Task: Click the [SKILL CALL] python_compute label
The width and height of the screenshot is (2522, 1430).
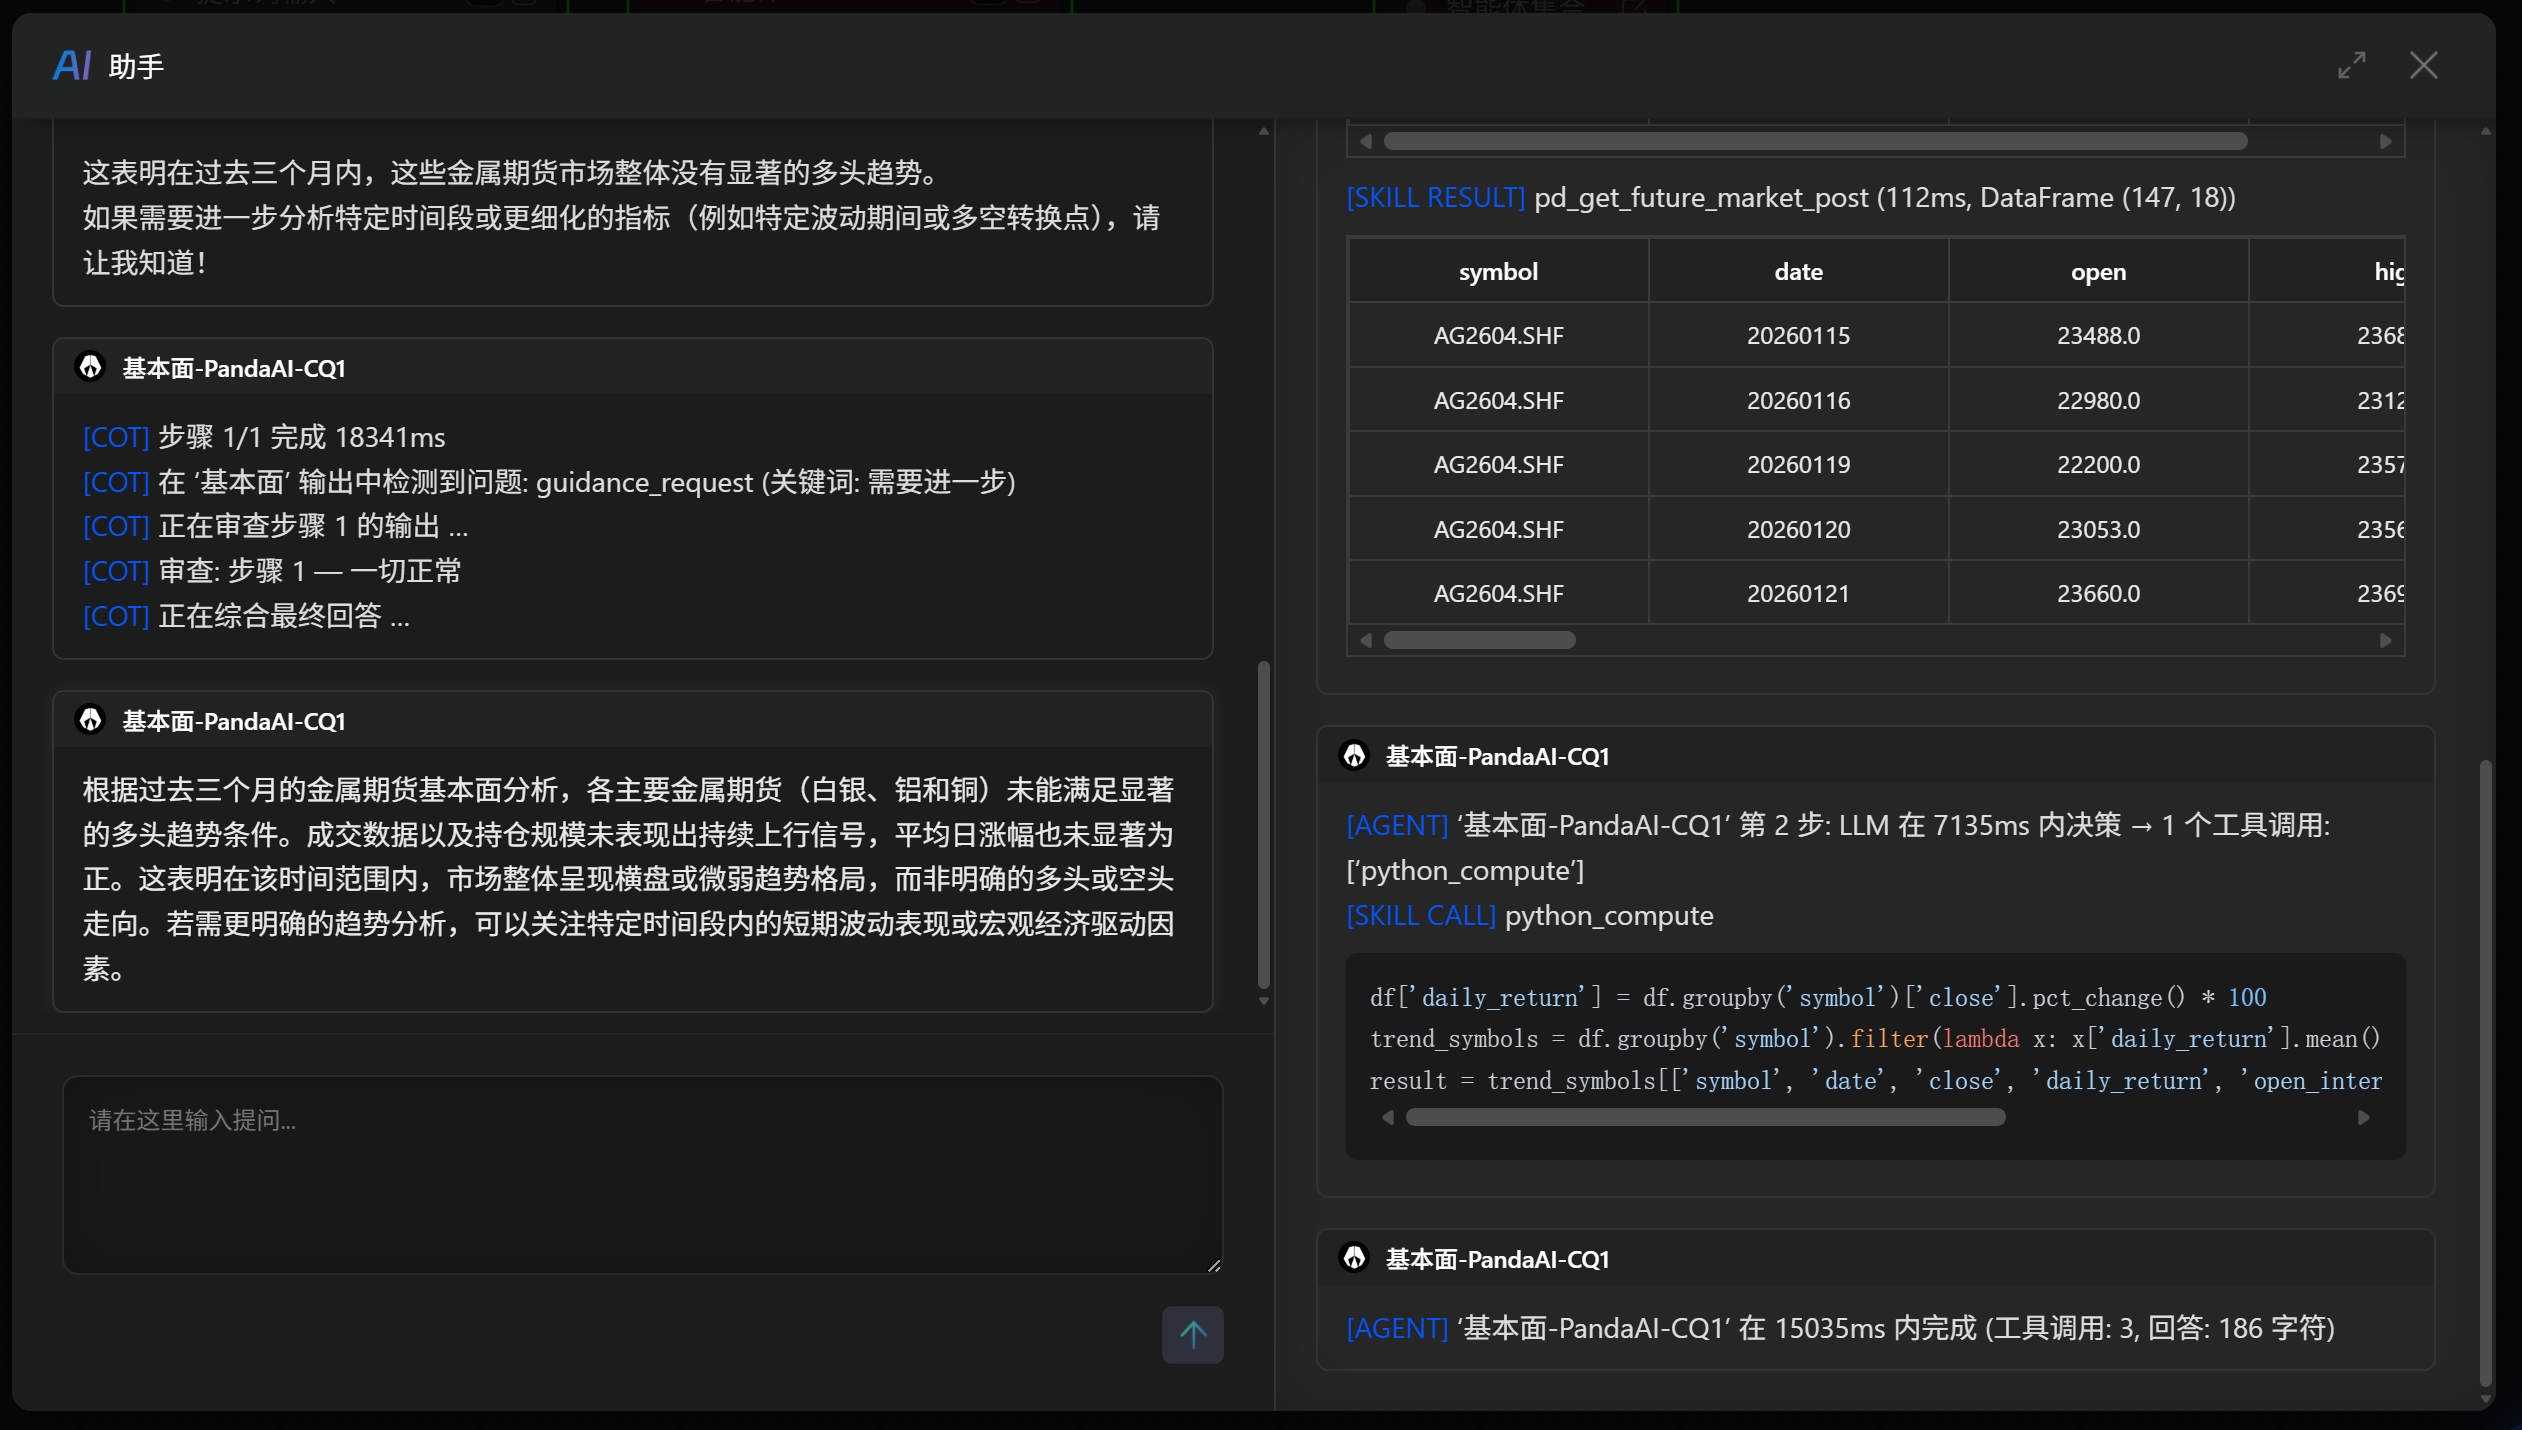Action: pyautogui.click(x=1420, y=916)
